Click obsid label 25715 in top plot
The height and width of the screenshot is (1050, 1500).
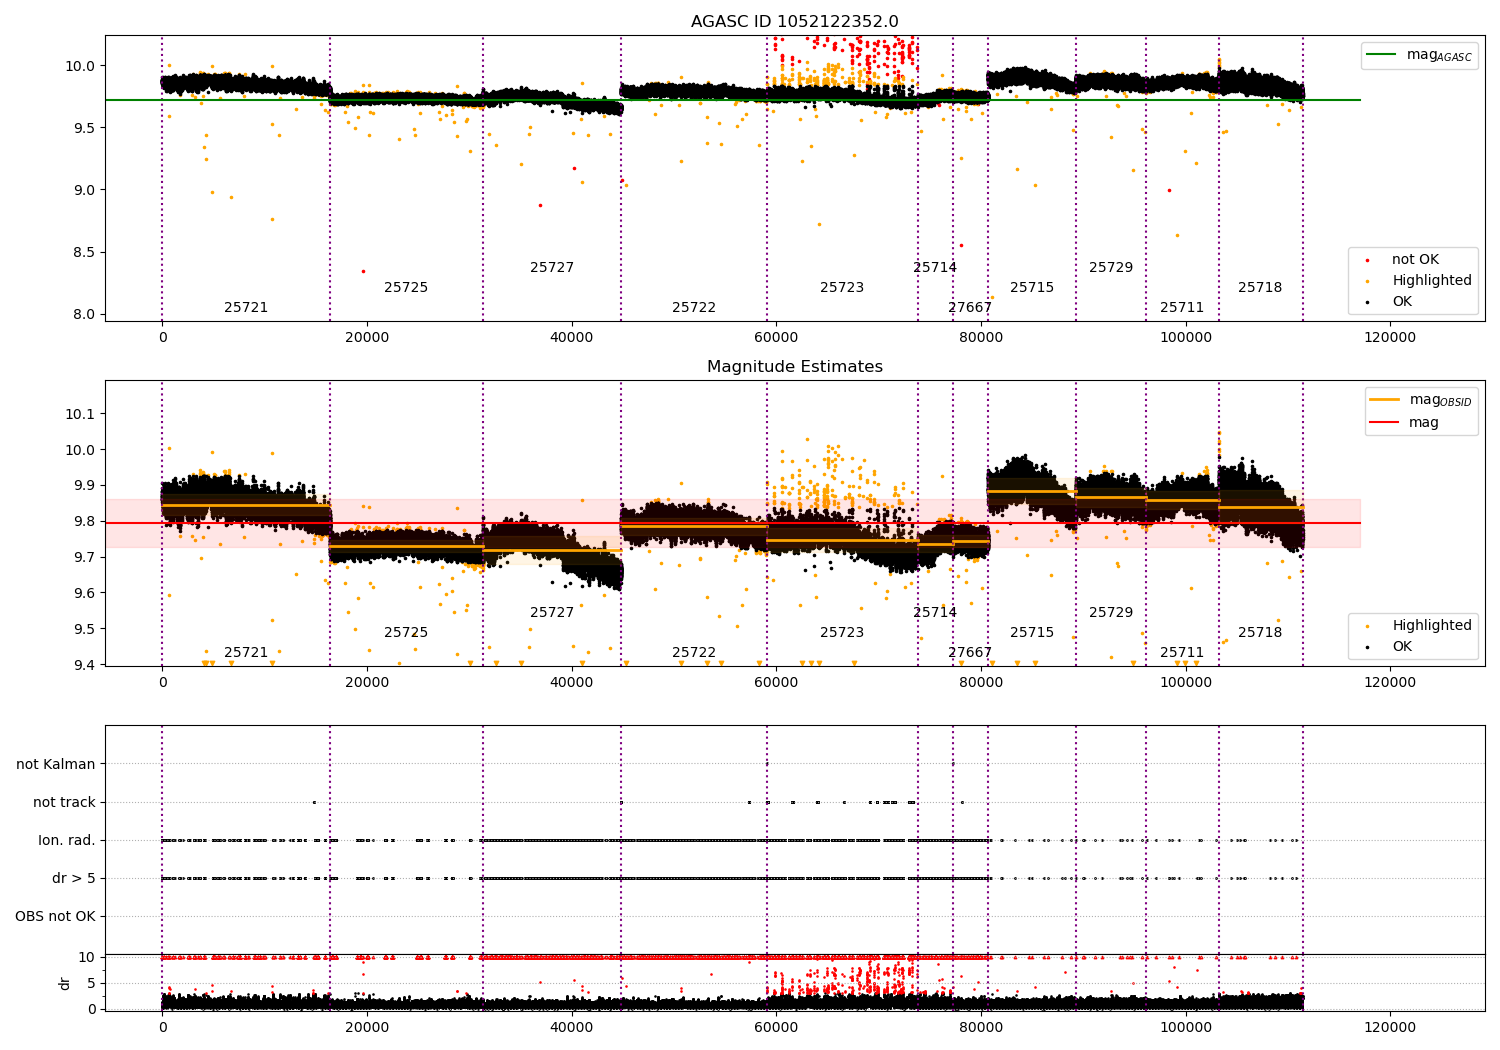click(x=1032, y=287)
